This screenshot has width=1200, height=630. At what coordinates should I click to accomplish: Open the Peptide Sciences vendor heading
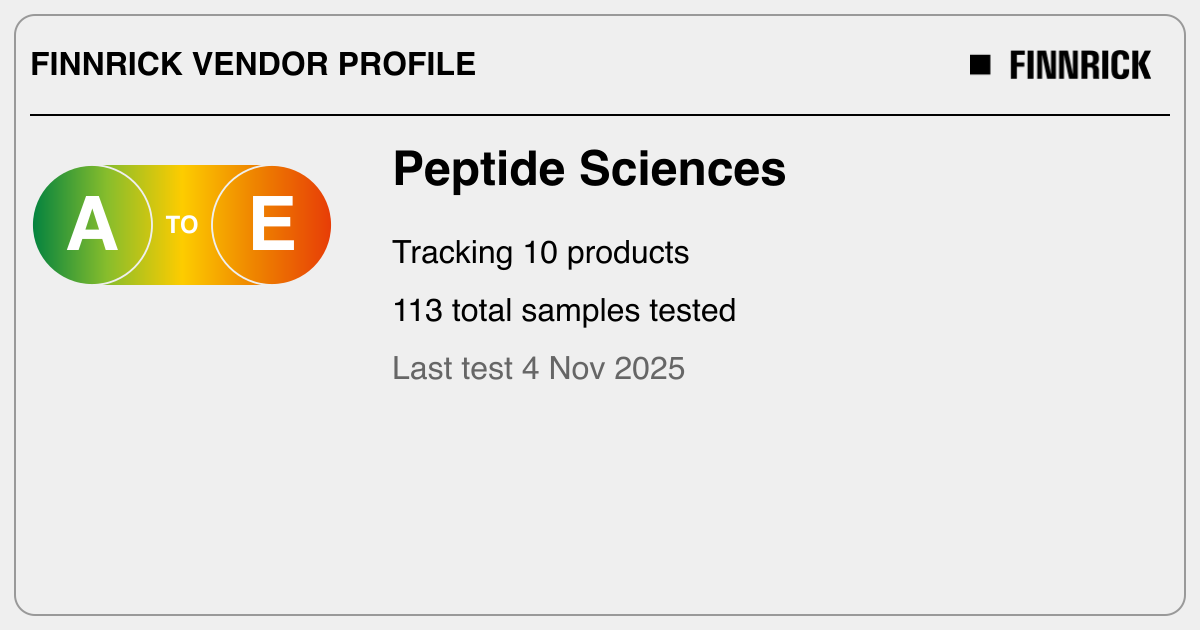point(589,169)
